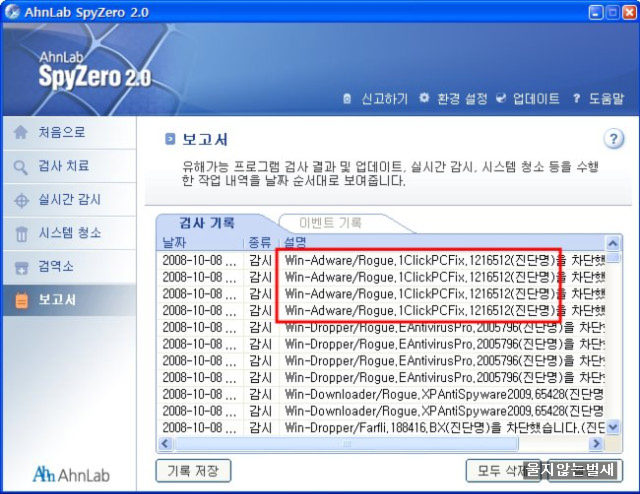Sort by the 종류 column header
Screen dimensions: 640x494
click(x=260, y=243)
